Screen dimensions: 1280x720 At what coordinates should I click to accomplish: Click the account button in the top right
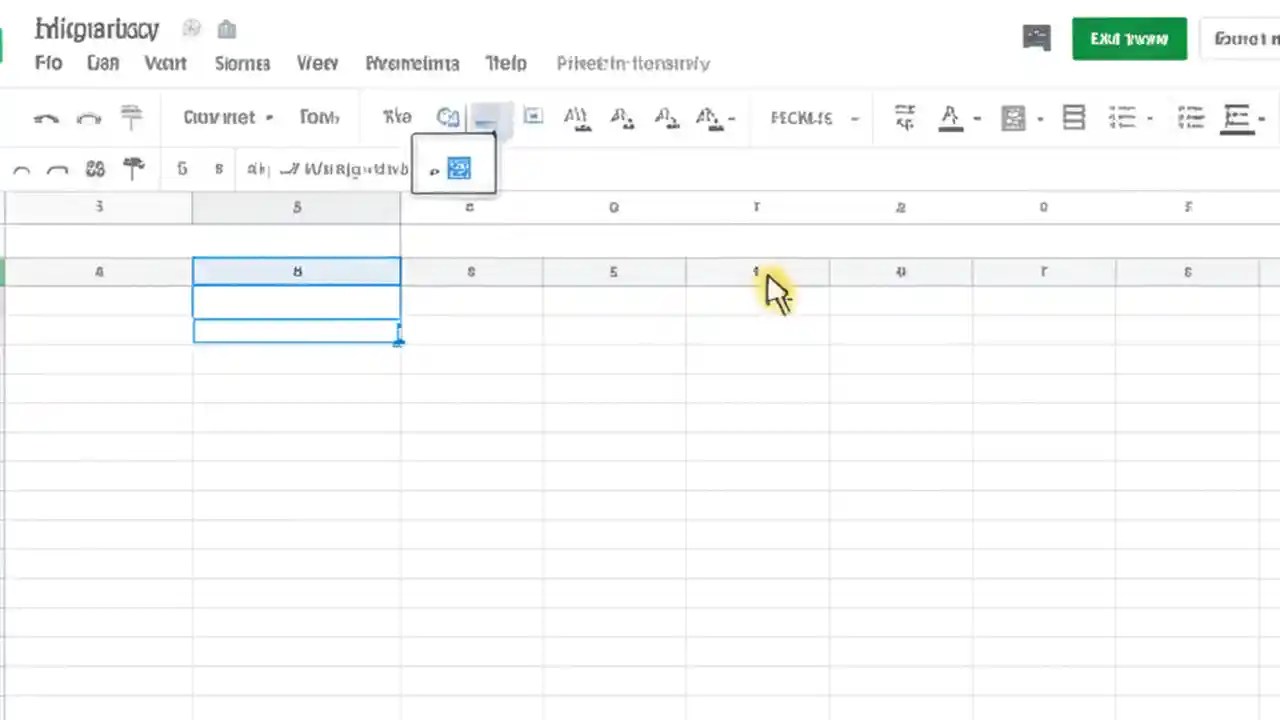(1246, 38)
